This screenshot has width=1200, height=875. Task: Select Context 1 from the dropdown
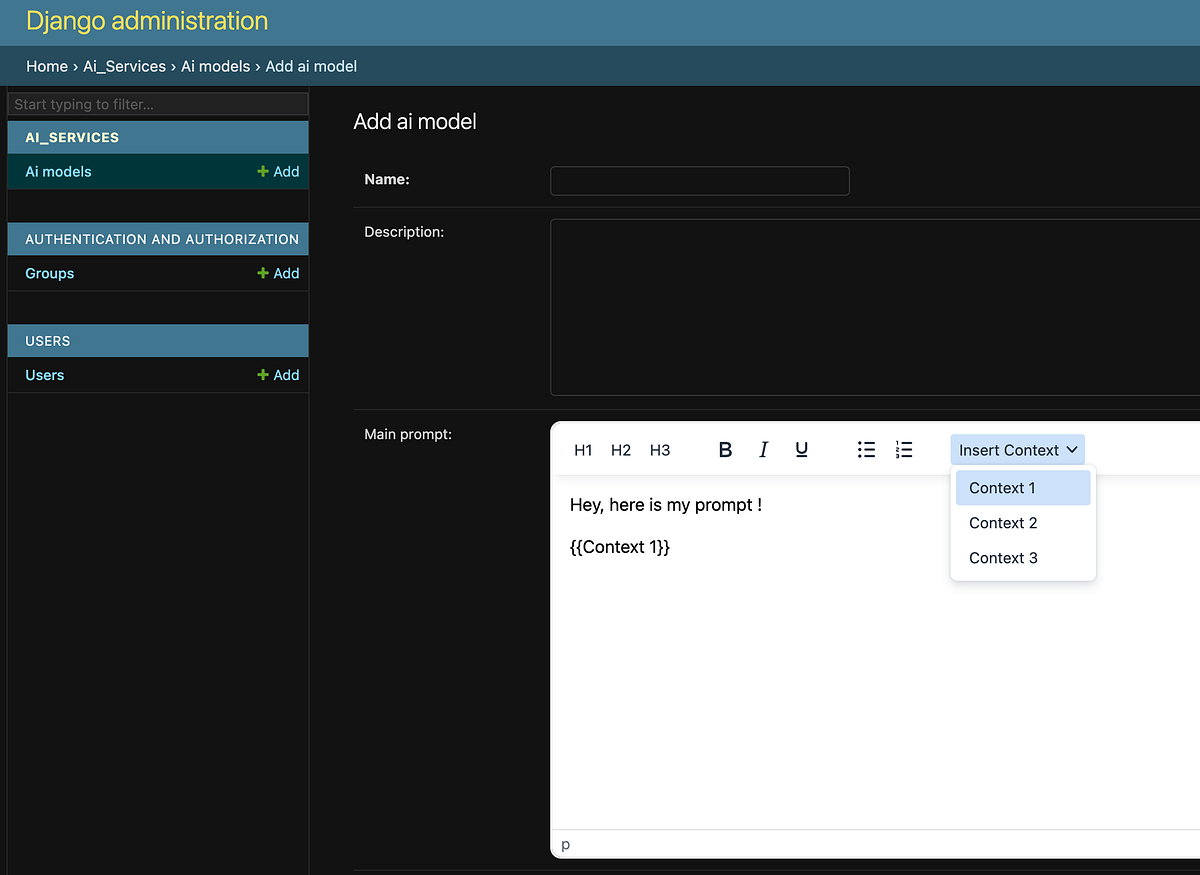tap(1002, 487)
